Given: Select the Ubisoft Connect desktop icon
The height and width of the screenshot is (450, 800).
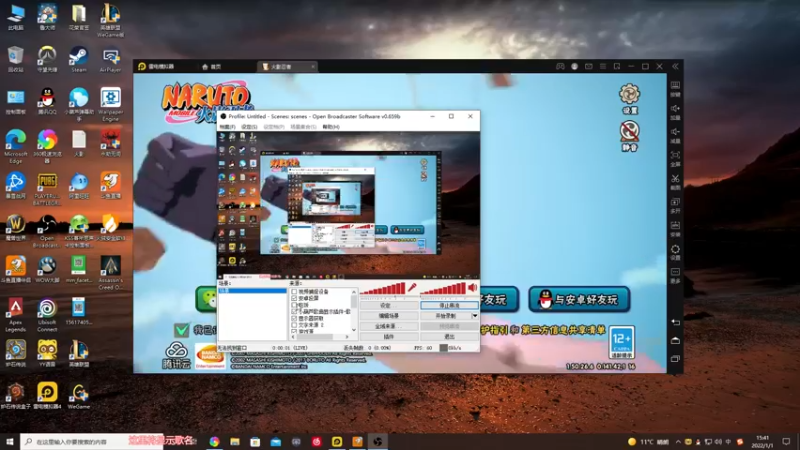Looking at the screenshot, I should 47,315.
